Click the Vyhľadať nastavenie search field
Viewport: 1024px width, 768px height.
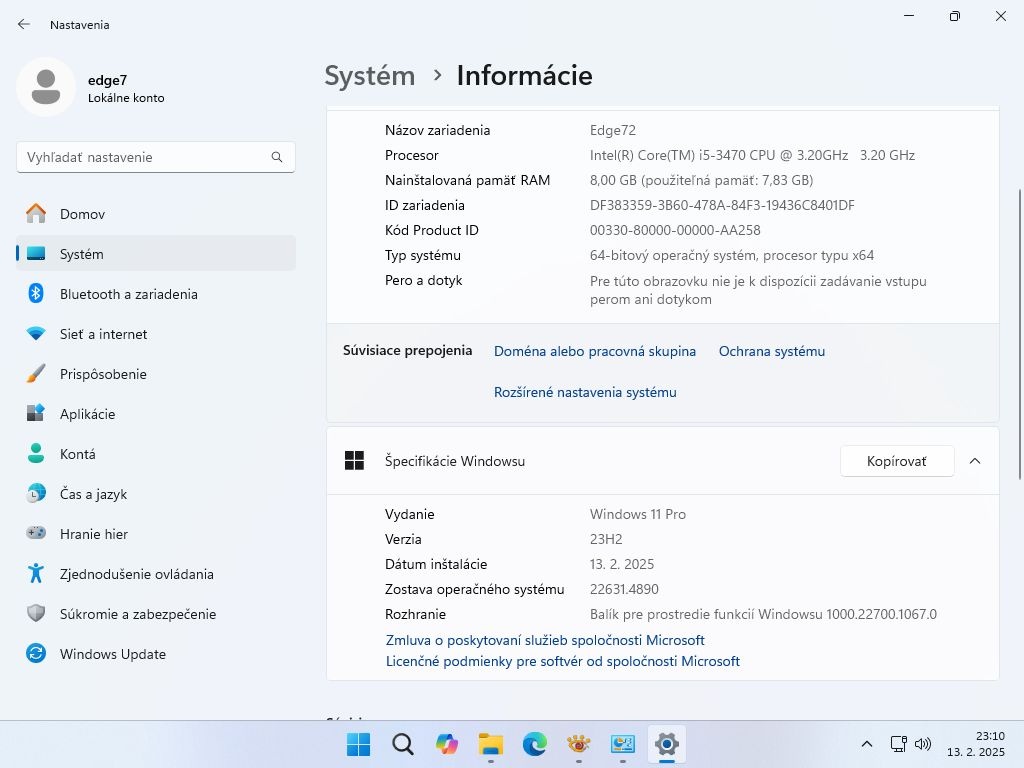tap(156, 157)
